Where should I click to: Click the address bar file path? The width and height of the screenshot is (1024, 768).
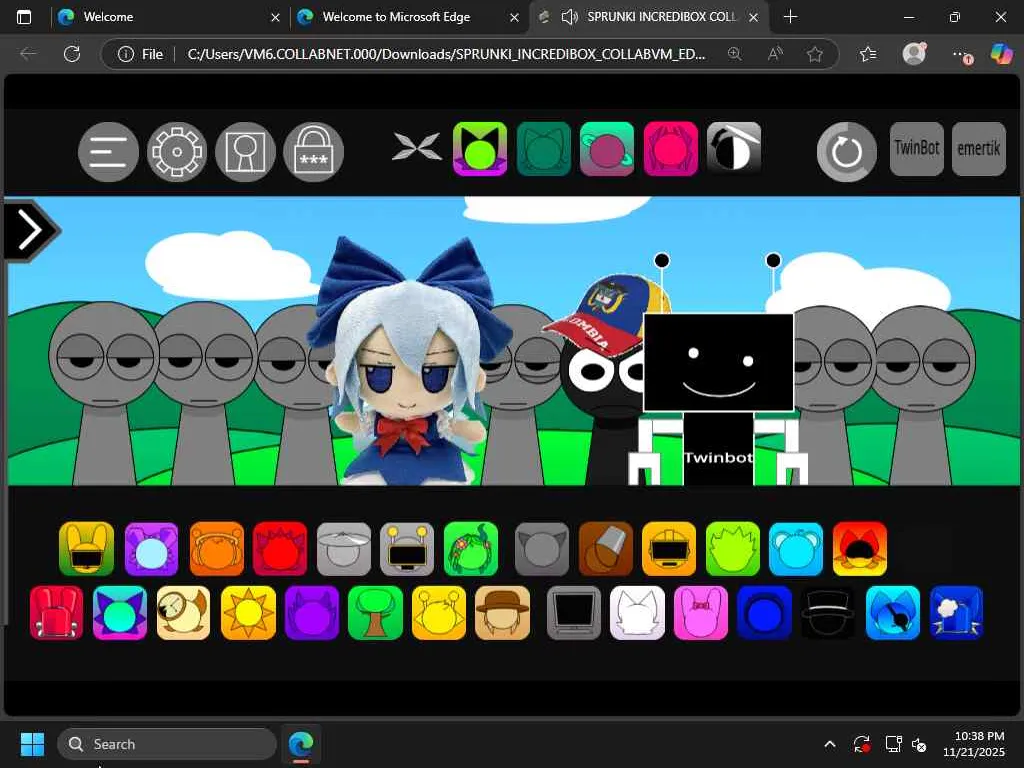pyautogui.click(x=446, y=54)
